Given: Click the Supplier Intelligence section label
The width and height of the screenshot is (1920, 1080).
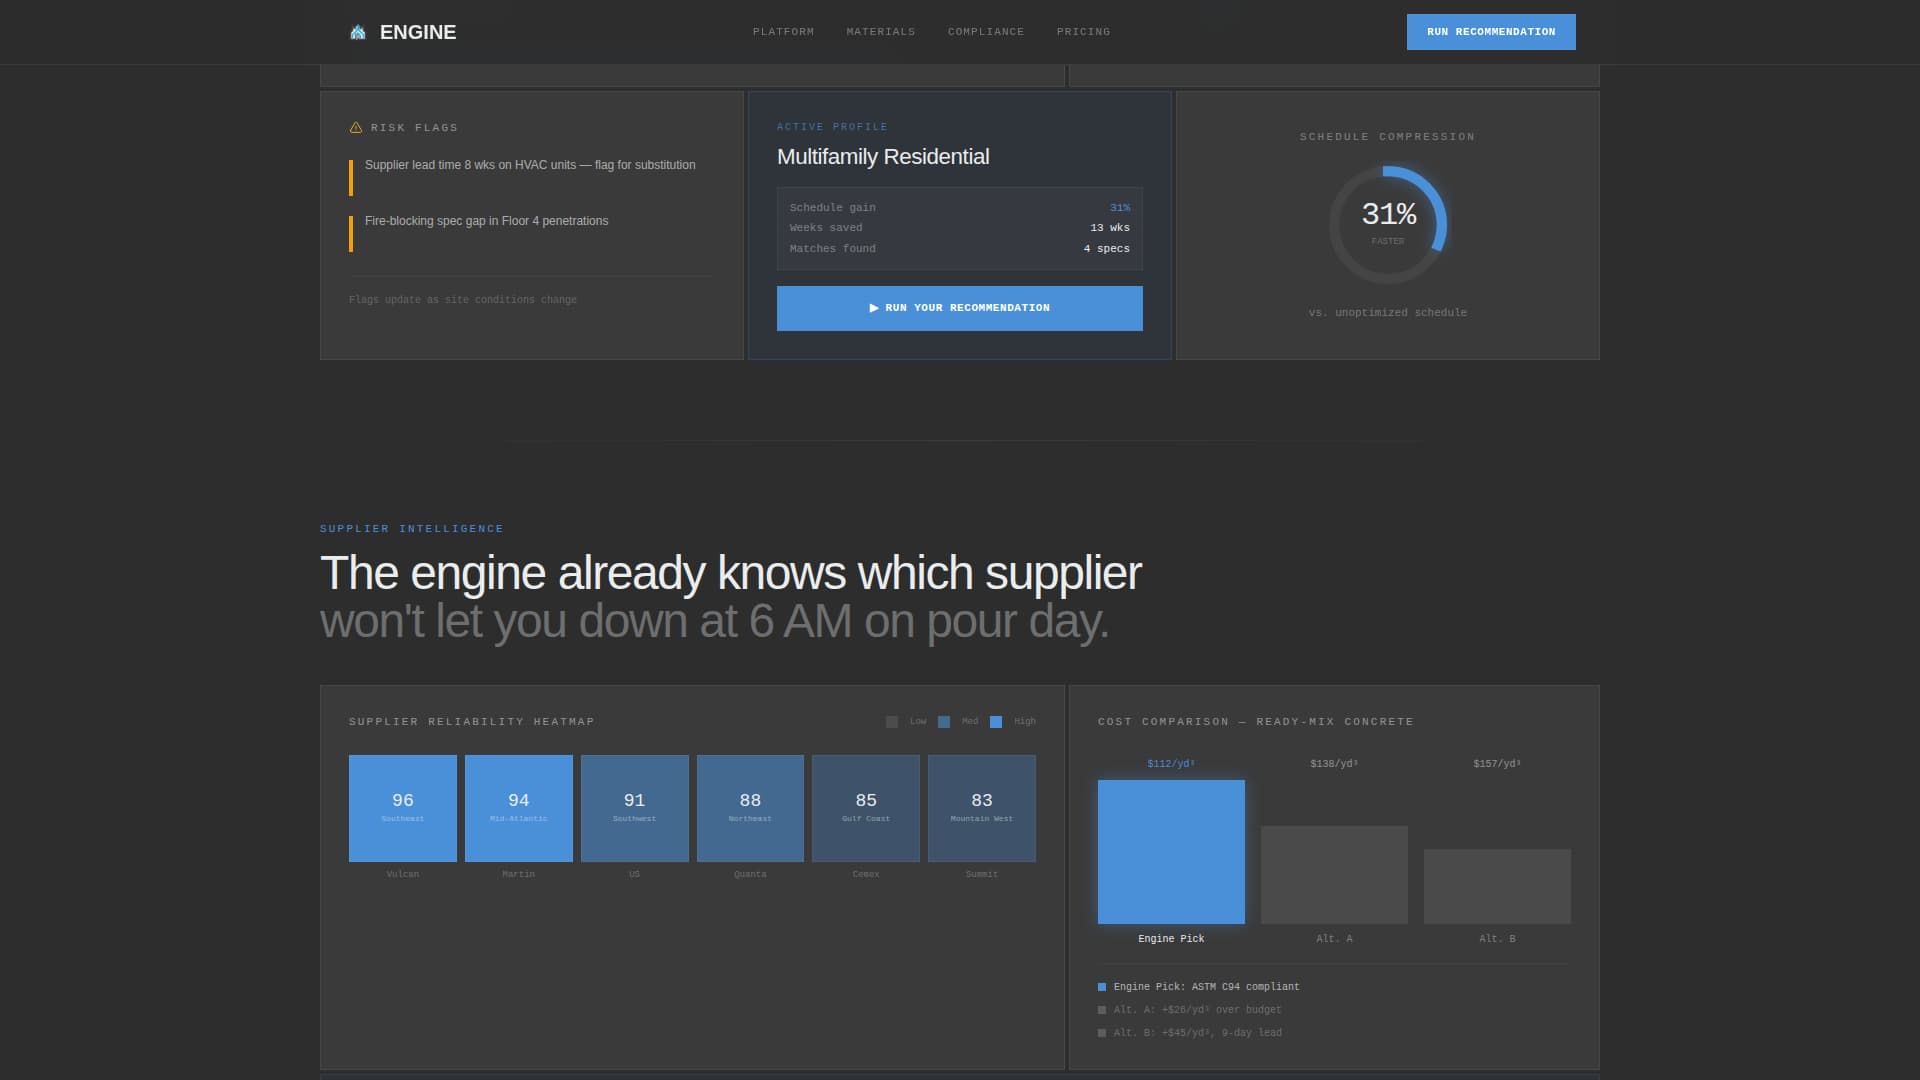Looking at the screenshot, I should coord(412,529).
